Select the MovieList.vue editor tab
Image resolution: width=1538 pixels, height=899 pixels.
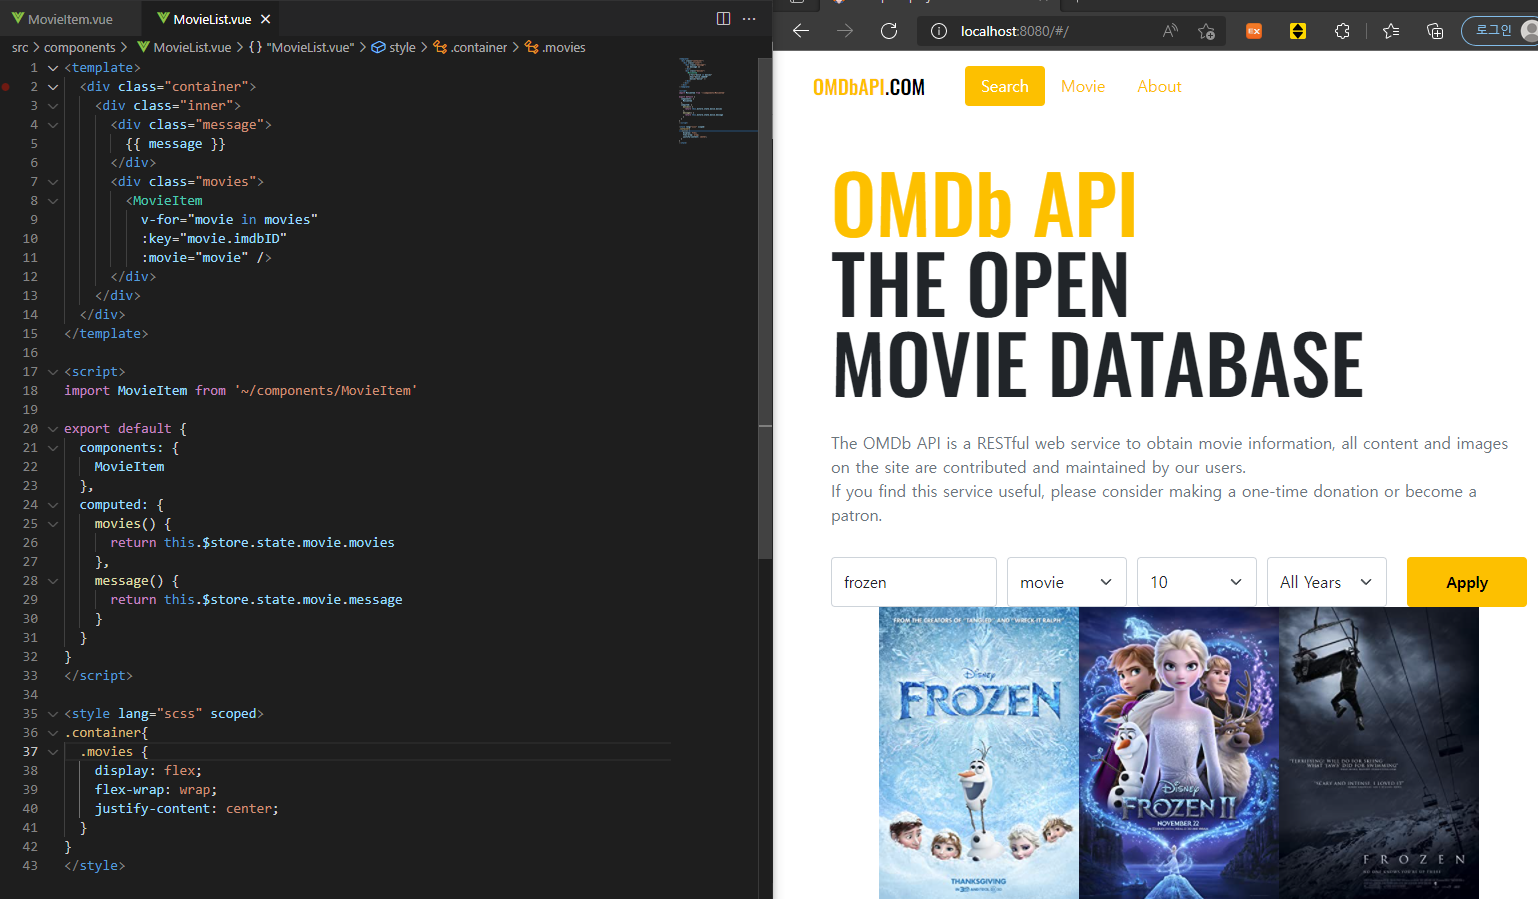(x=212, y=19)
